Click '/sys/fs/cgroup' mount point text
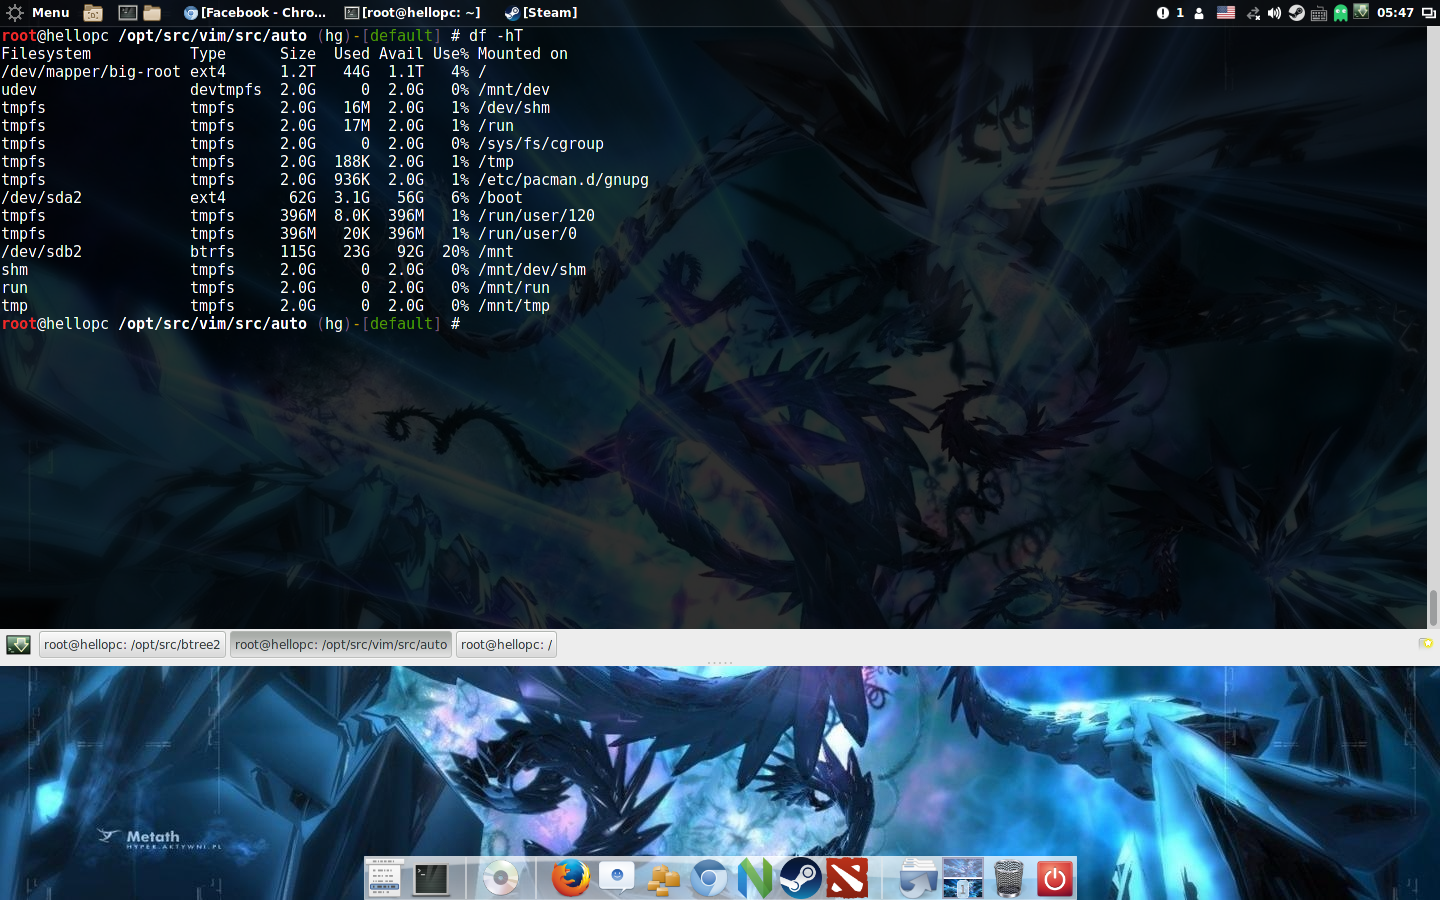Viewport: 1440px width, 900px height. coord(541,144)
